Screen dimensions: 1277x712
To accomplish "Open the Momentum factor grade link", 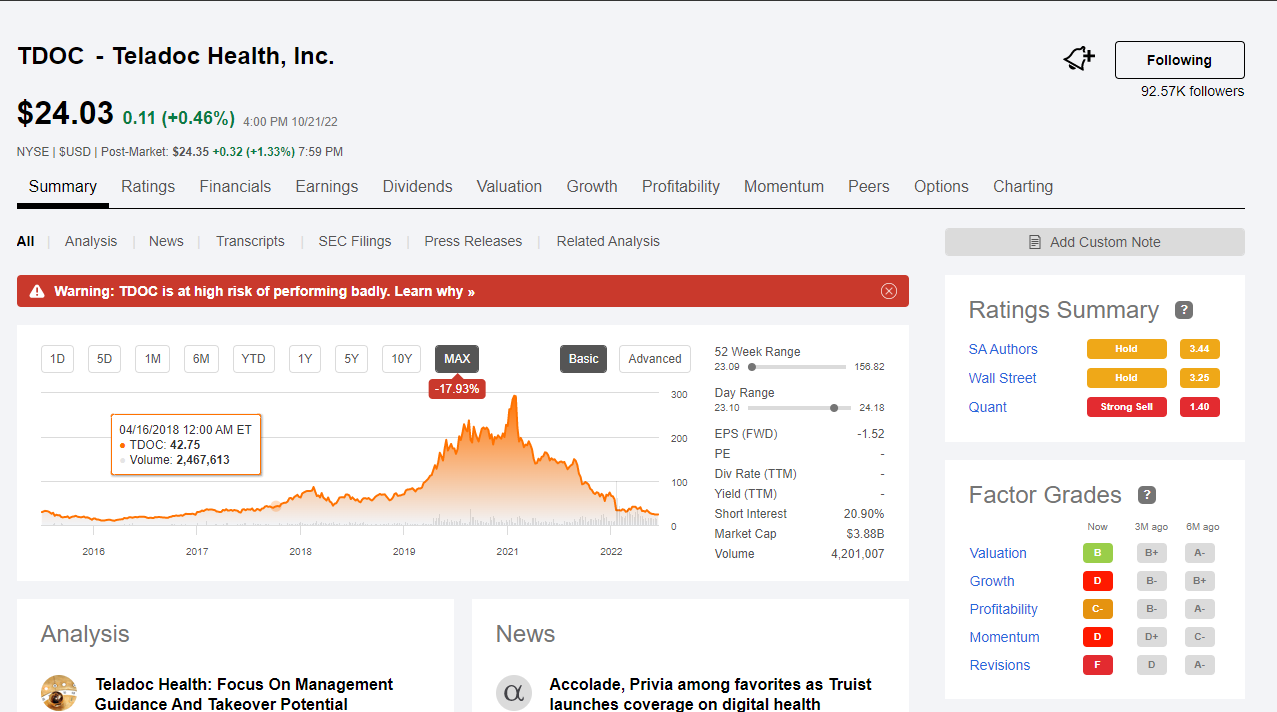I will [x=1004, y=637].
